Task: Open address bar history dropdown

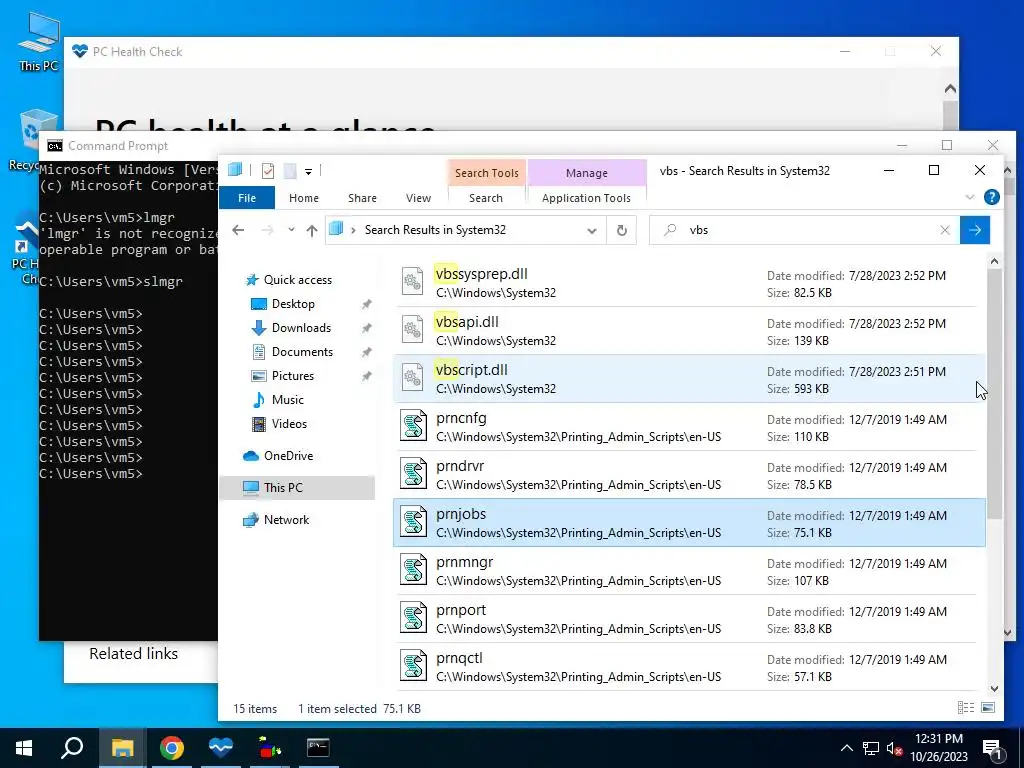Action: (x=592, y=231)
